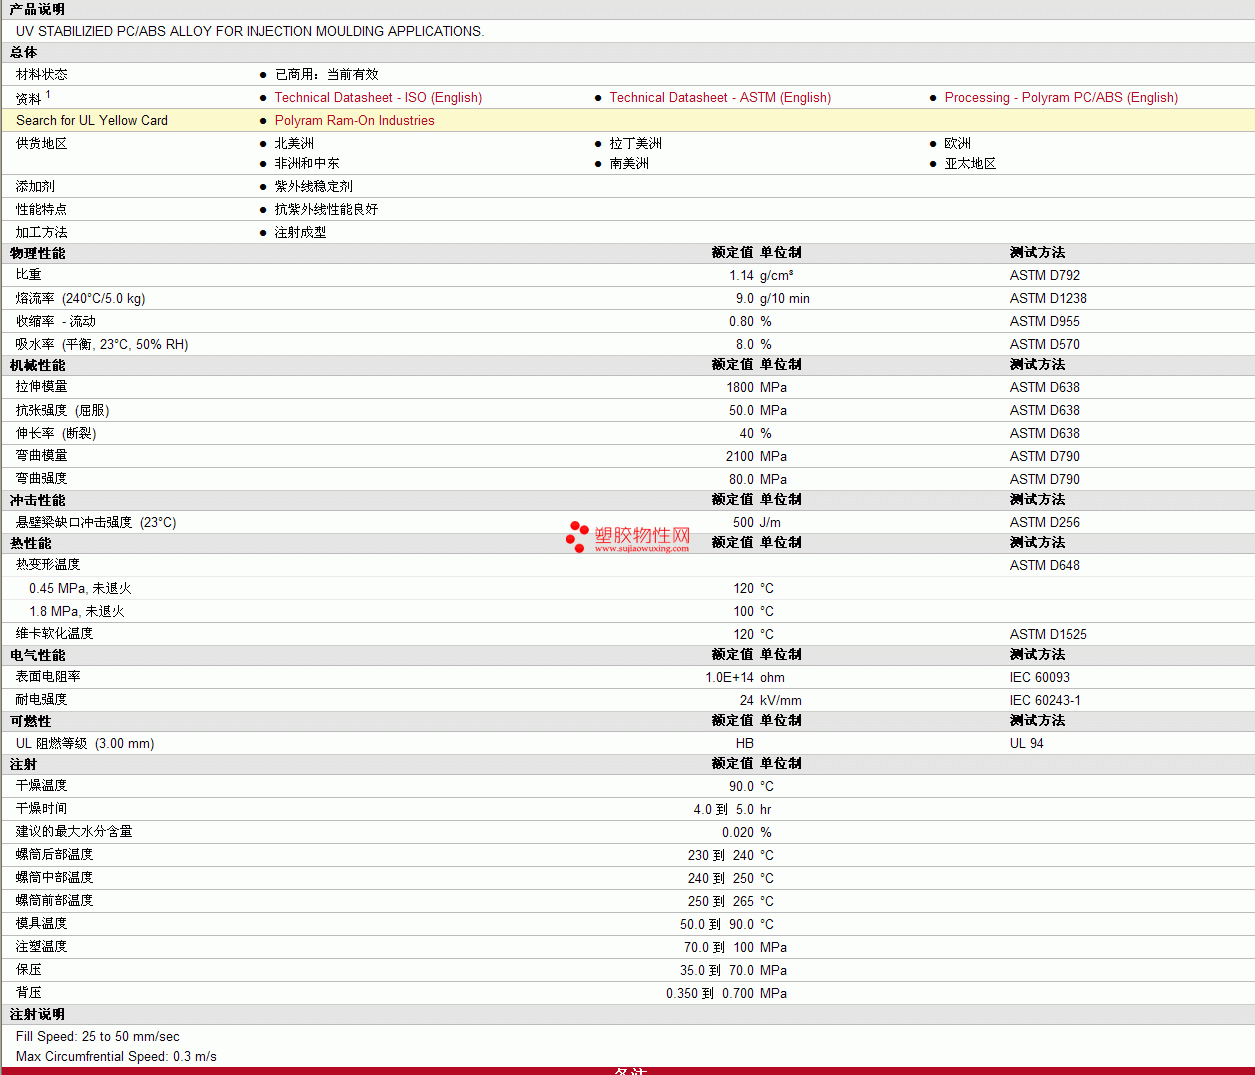
Task: Open Processing - Polyram PC/ABS (English) link
Action: point(1060,98)
